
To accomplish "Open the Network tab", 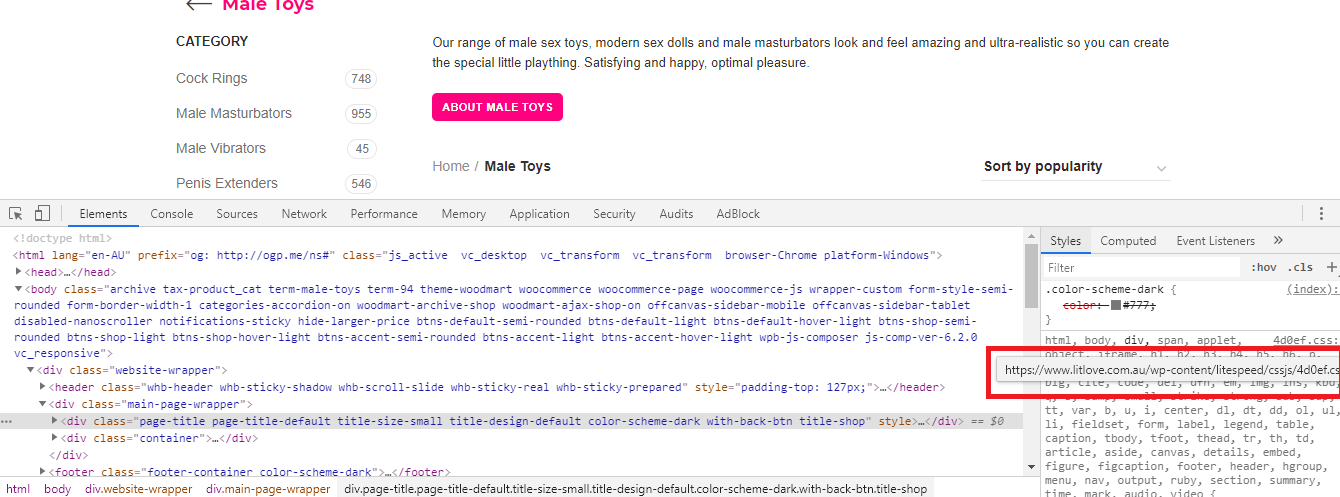I will 304,214.
